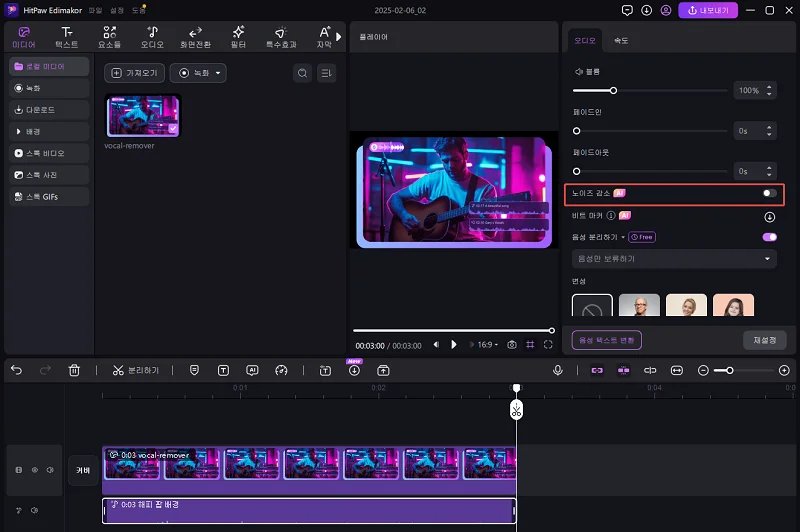Open the 녹화 record dropdown
This screenshot has height=532, width=800.
tap(198, 73)
